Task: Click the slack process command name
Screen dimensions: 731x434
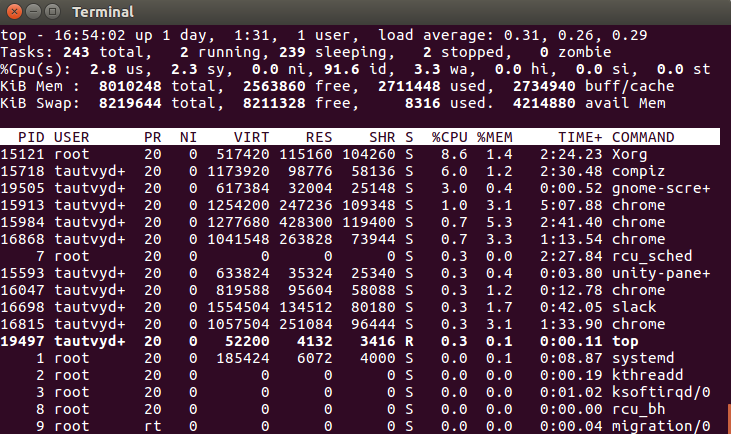Action: tap(632, 307)
